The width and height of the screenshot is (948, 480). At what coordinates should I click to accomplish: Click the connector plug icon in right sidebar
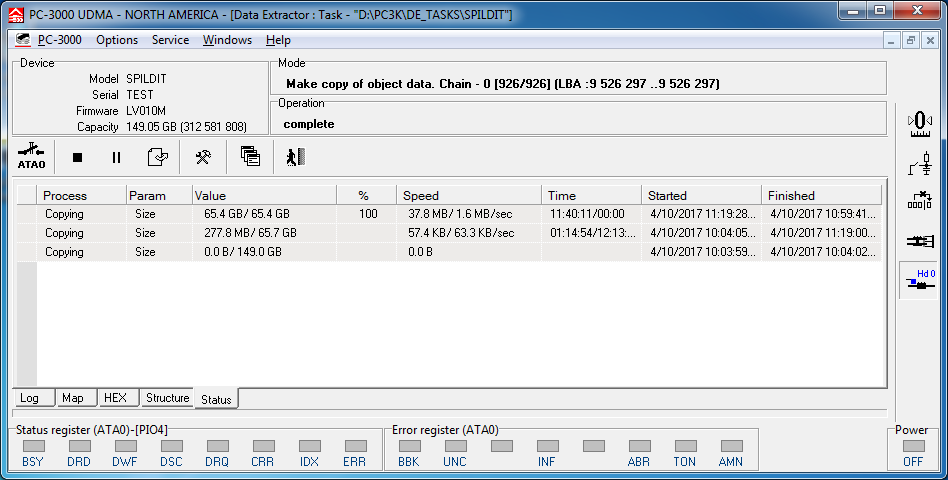point(920,241)
